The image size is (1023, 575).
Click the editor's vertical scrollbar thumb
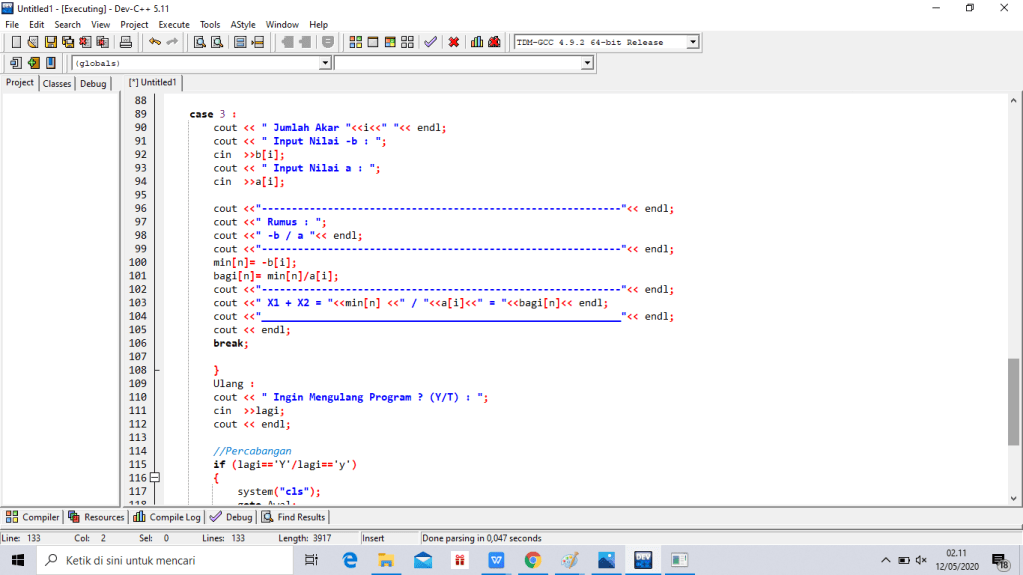point(1014,400)
